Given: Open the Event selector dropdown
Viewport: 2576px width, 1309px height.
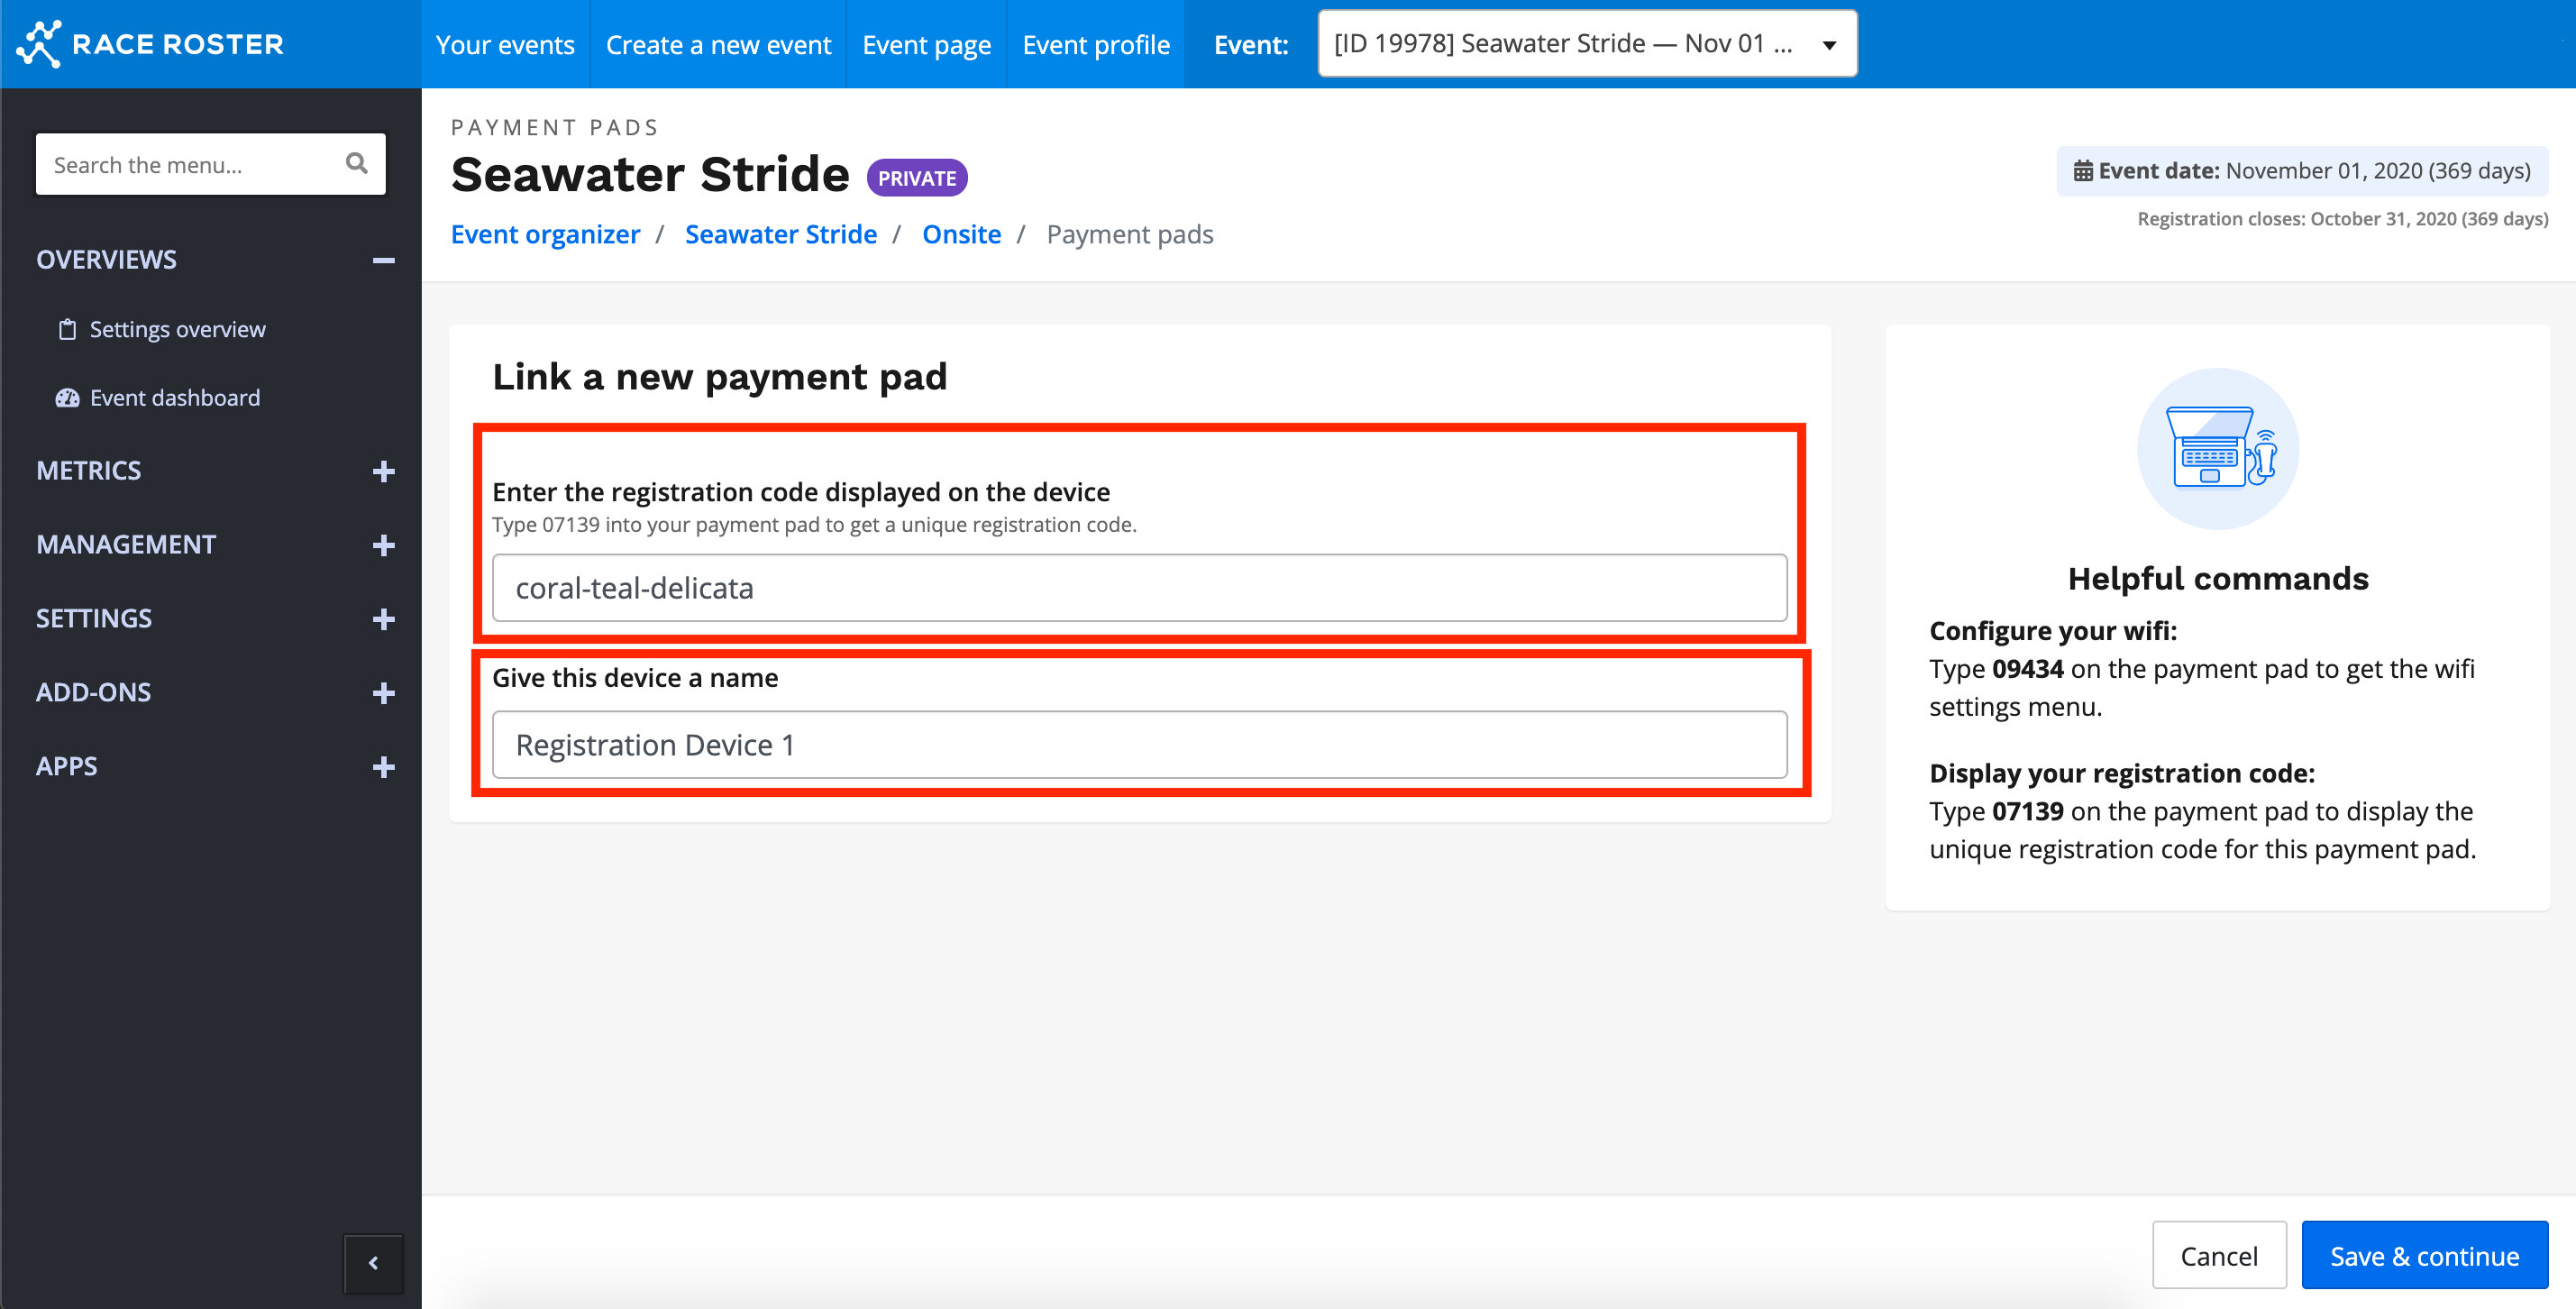Looking at the screenshot, I should click(1586, 44).
